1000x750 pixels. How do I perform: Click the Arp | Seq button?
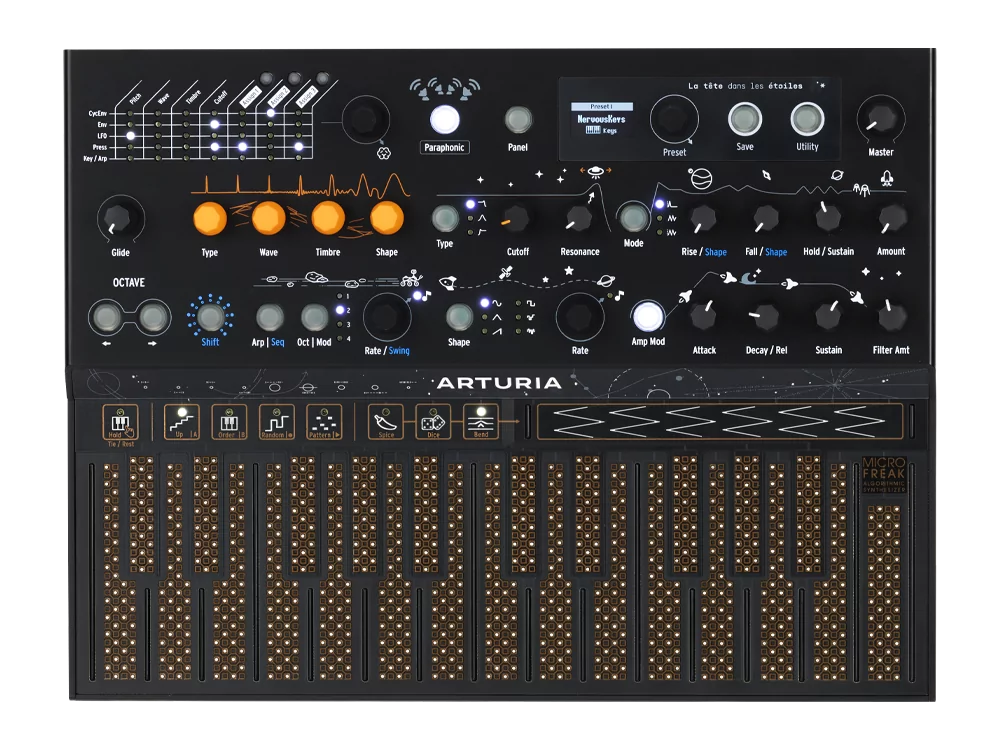pyautogui.click(x=269, y=317)
